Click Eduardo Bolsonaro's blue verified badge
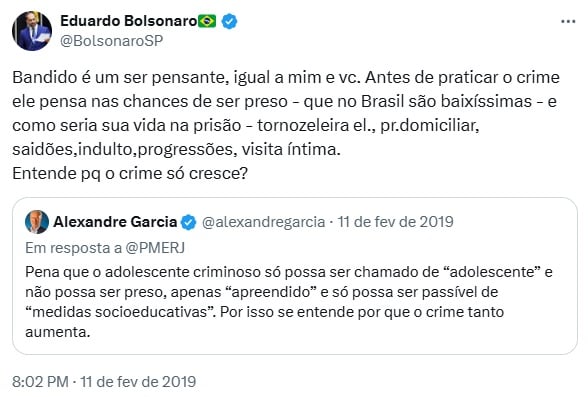This screenshot has width=588, height=397. pos(229,21)
